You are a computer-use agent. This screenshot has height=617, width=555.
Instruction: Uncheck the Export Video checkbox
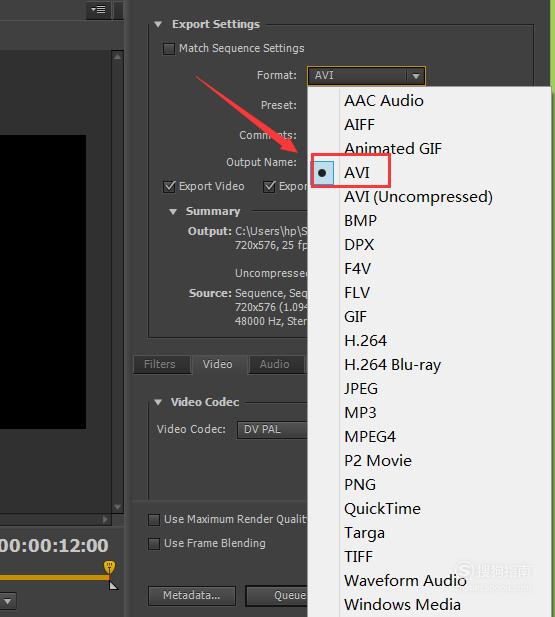tap(169, 186)
